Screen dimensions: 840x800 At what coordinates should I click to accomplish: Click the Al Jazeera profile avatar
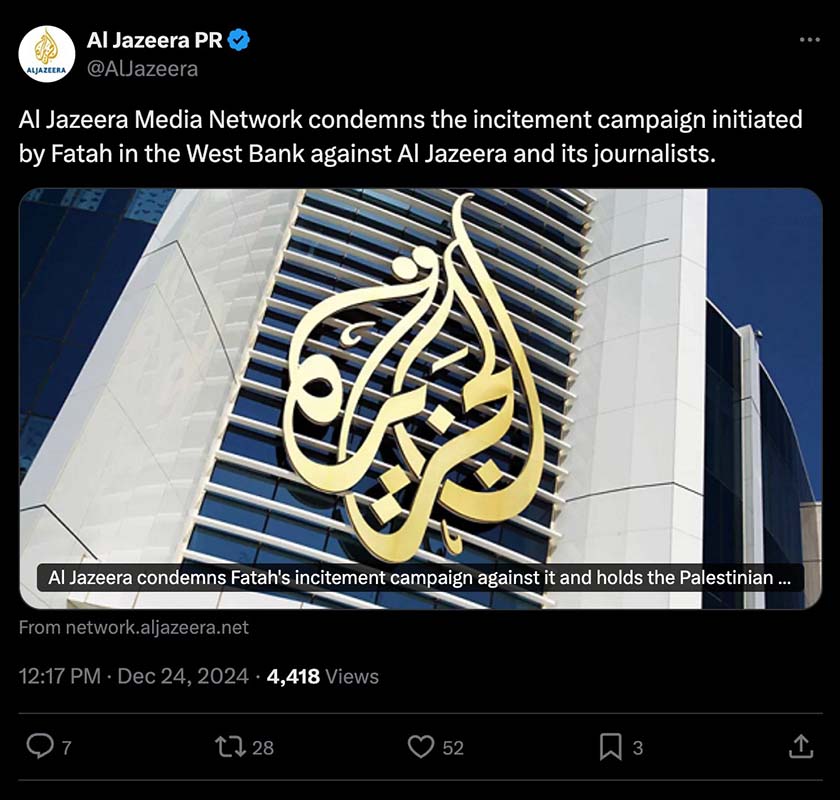click(47, 54)
